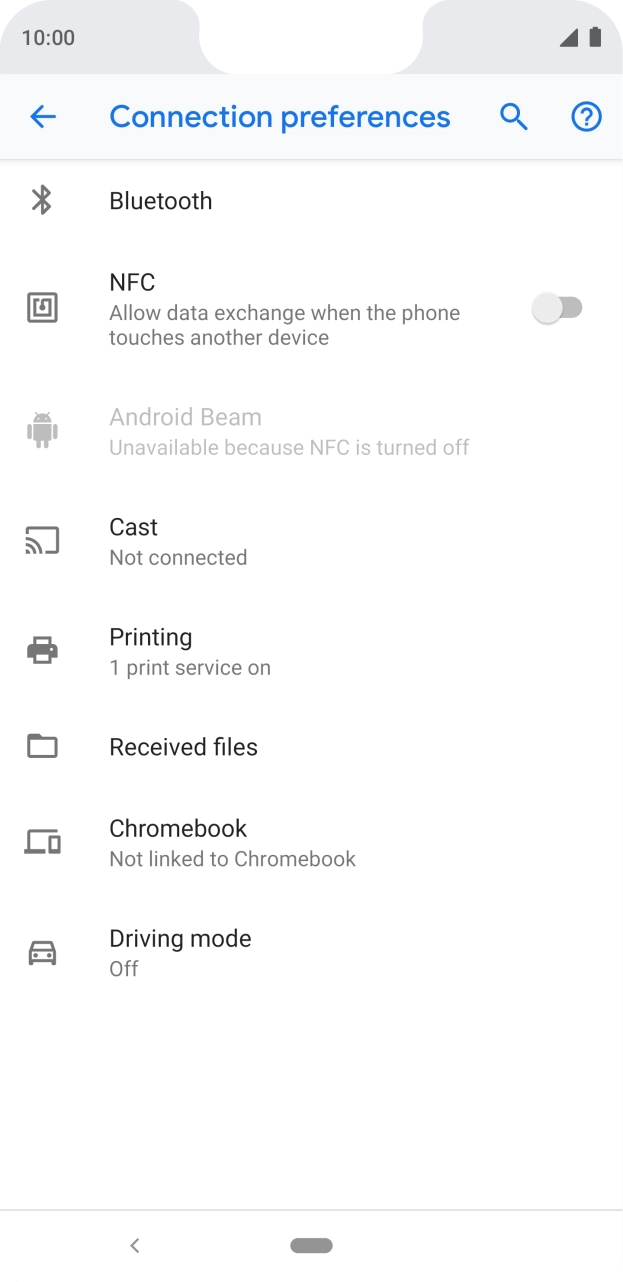623x1282 pixels.
Task: Open the Received files folder icon
Action: tap(42, 746)
